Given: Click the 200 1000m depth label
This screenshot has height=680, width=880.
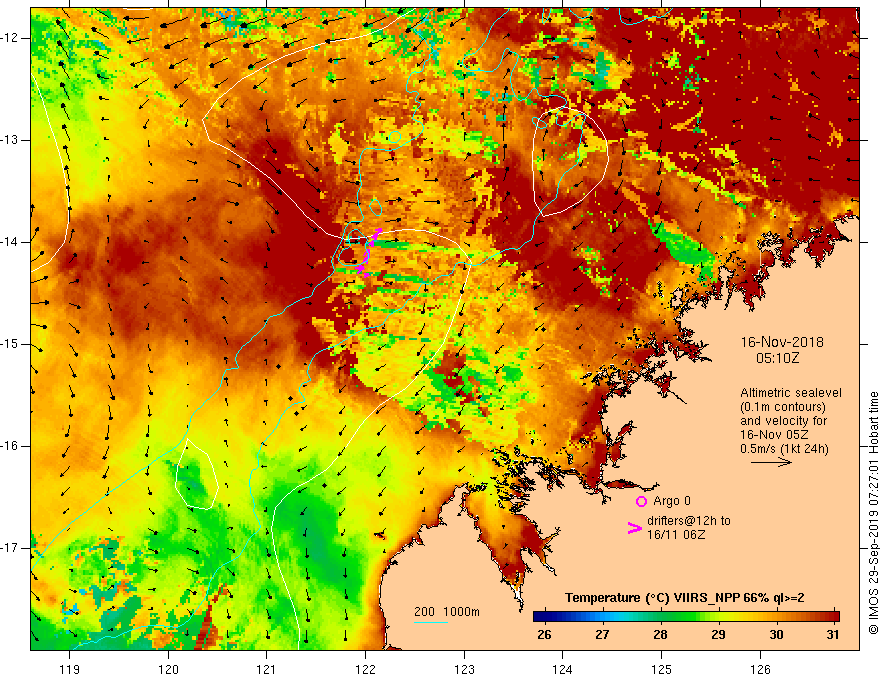Looking at the screenshot, I should tap(447, 612).
